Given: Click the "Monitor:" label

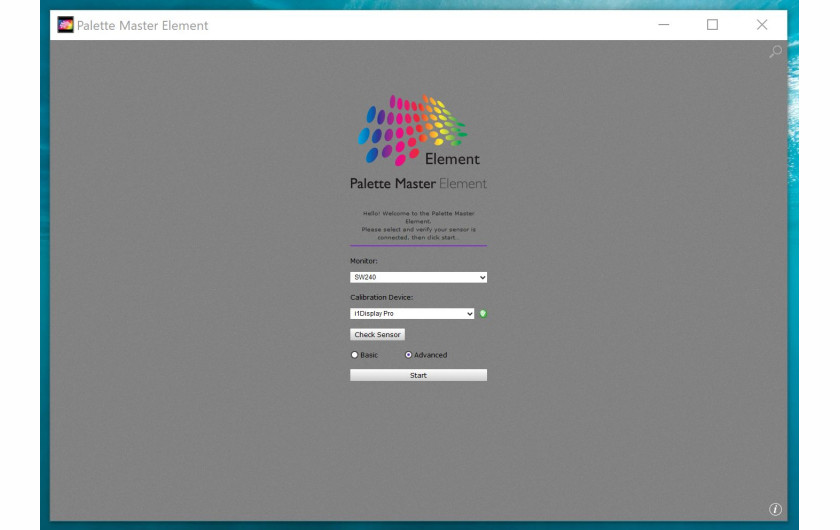Looking at the screenshot, I should [x=364, y=261].
